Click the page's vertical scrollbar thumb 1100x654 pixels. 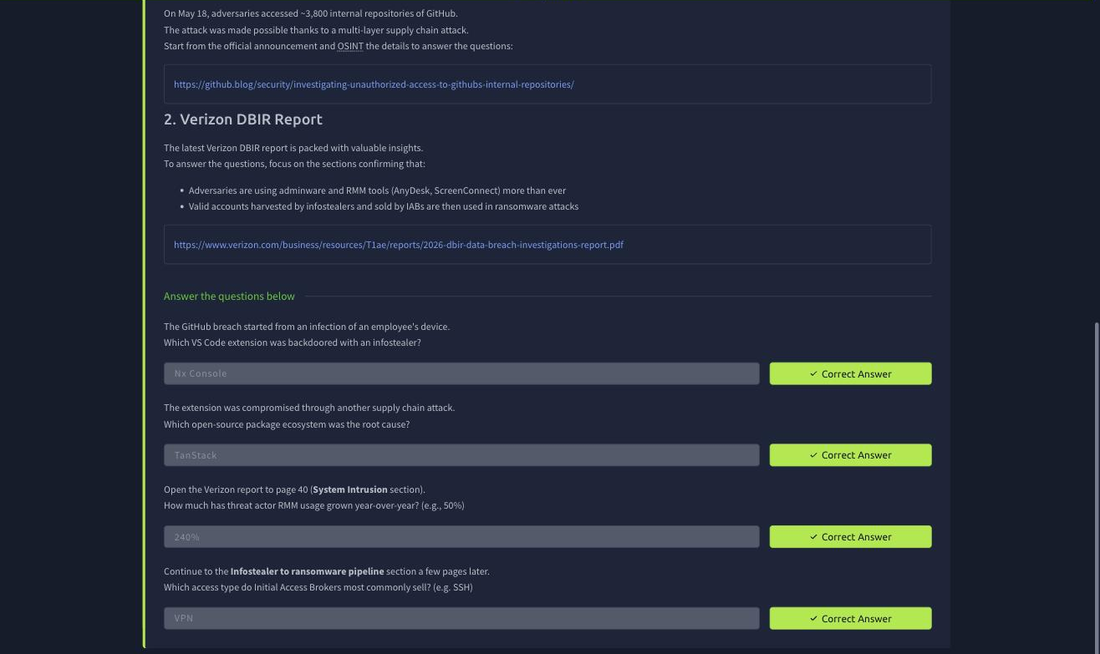point(1096,488)
